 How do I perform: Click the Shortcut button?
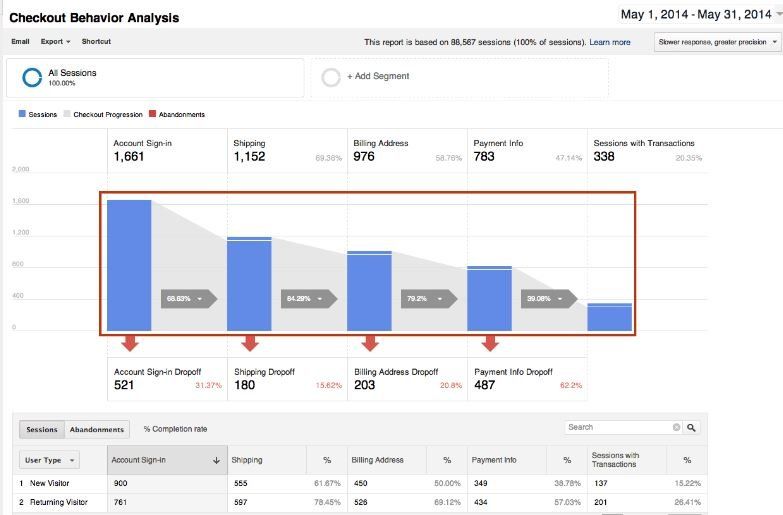tap(96, 41)
